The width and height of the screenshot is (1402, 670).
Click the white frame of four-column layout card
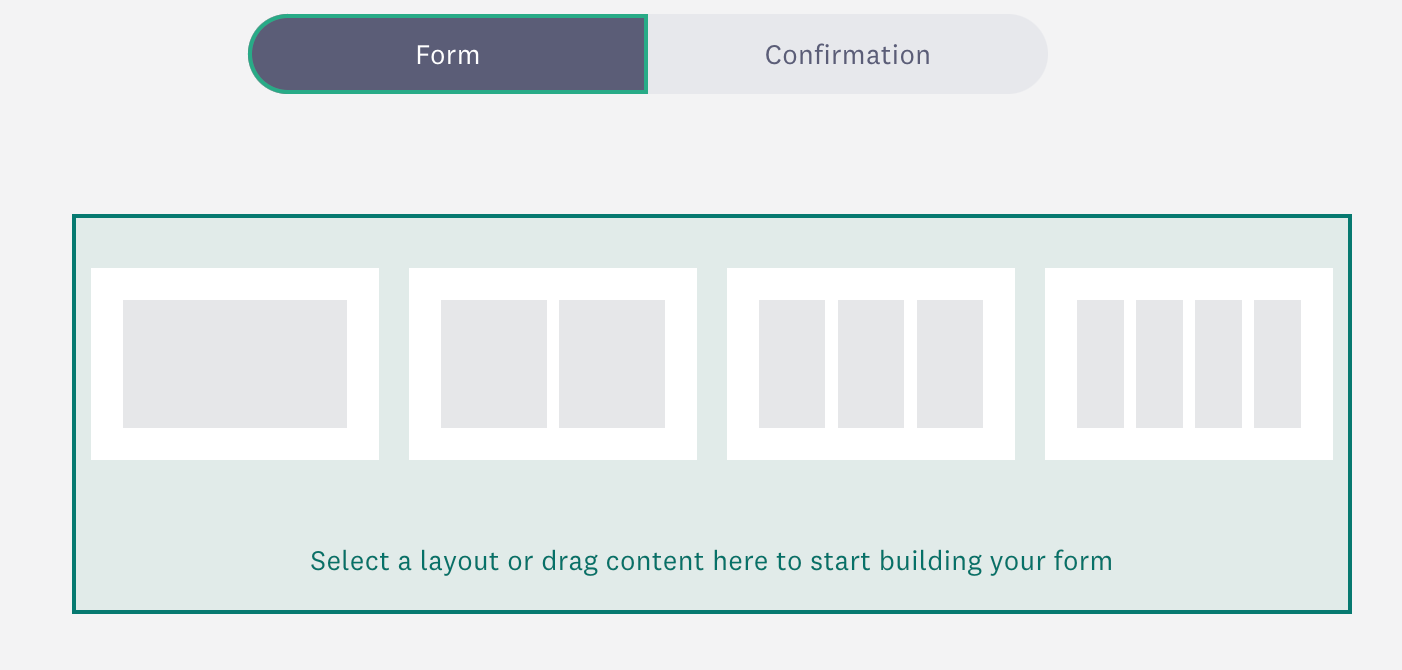click(1189, 284)
